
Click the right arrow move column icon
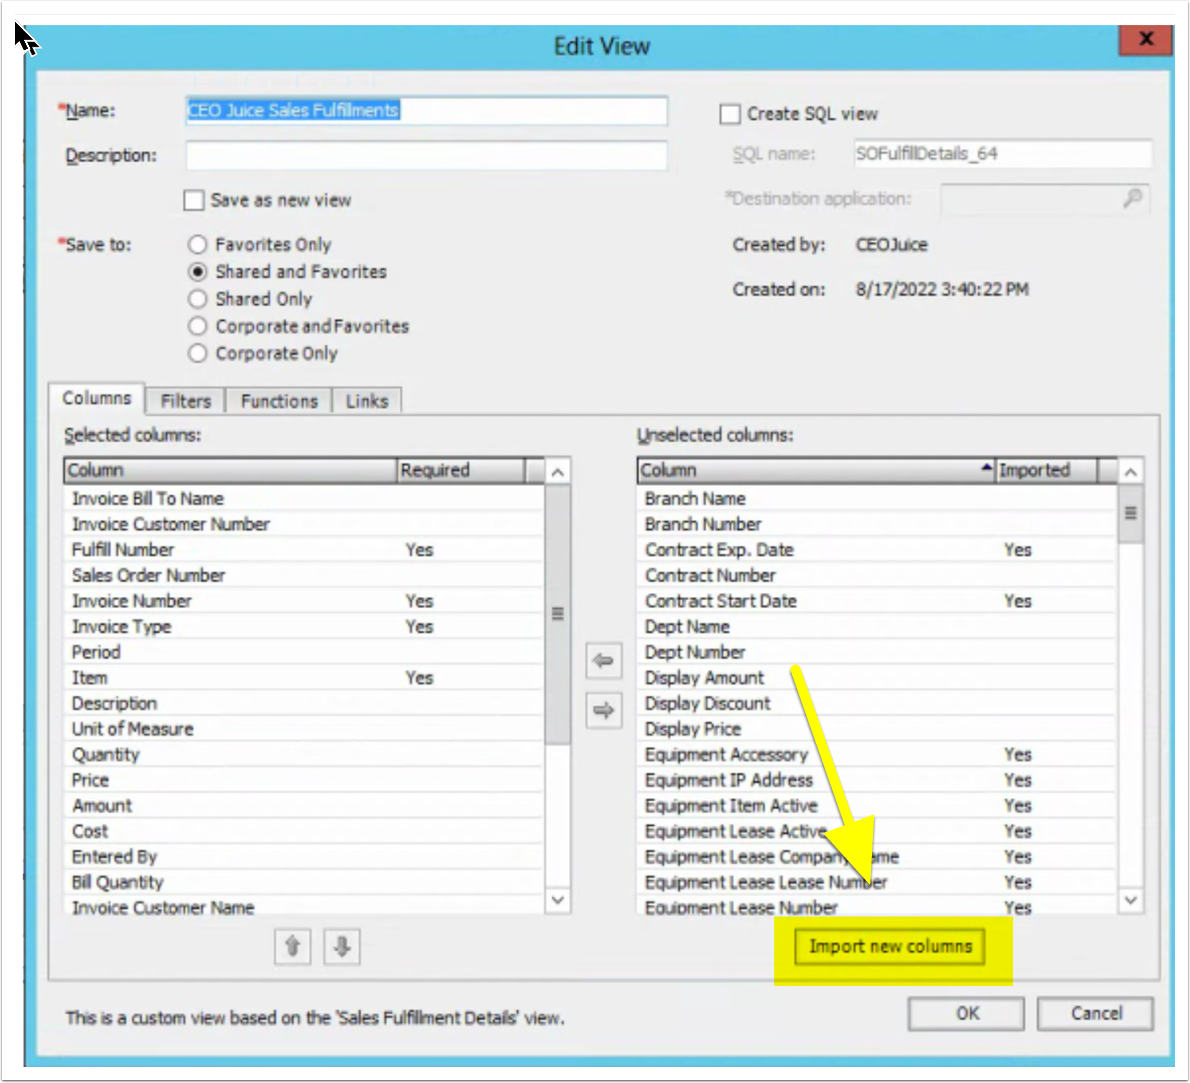603,711
